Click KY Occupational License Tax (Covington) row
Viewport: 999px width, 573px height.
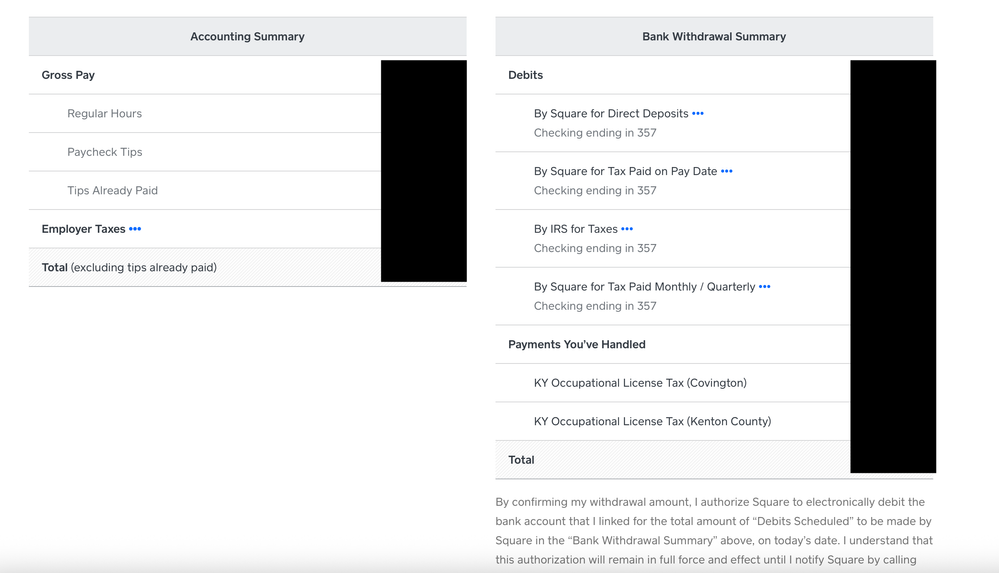point(640,383)
